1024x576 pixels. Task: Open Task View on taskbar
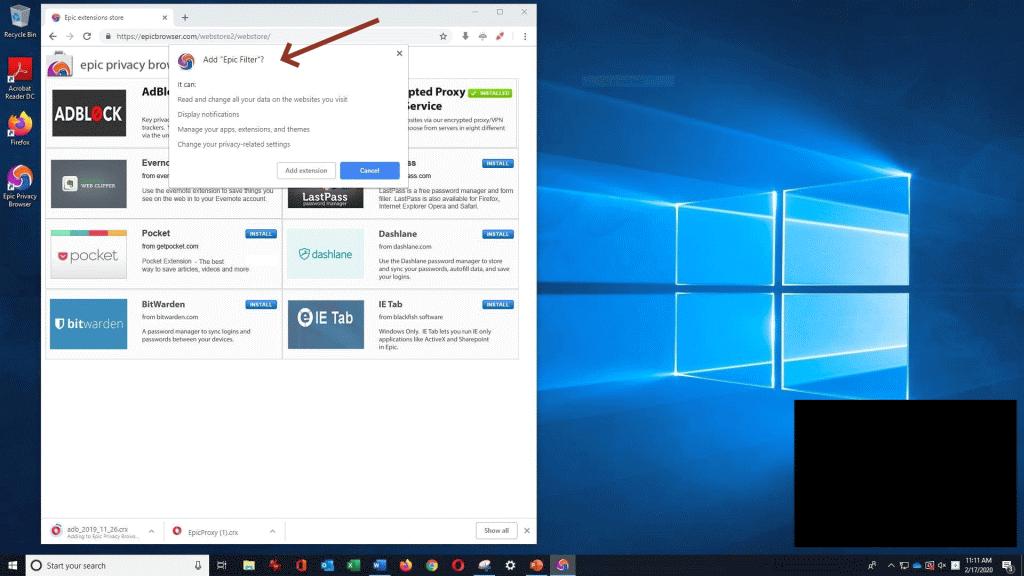[221, 566]
